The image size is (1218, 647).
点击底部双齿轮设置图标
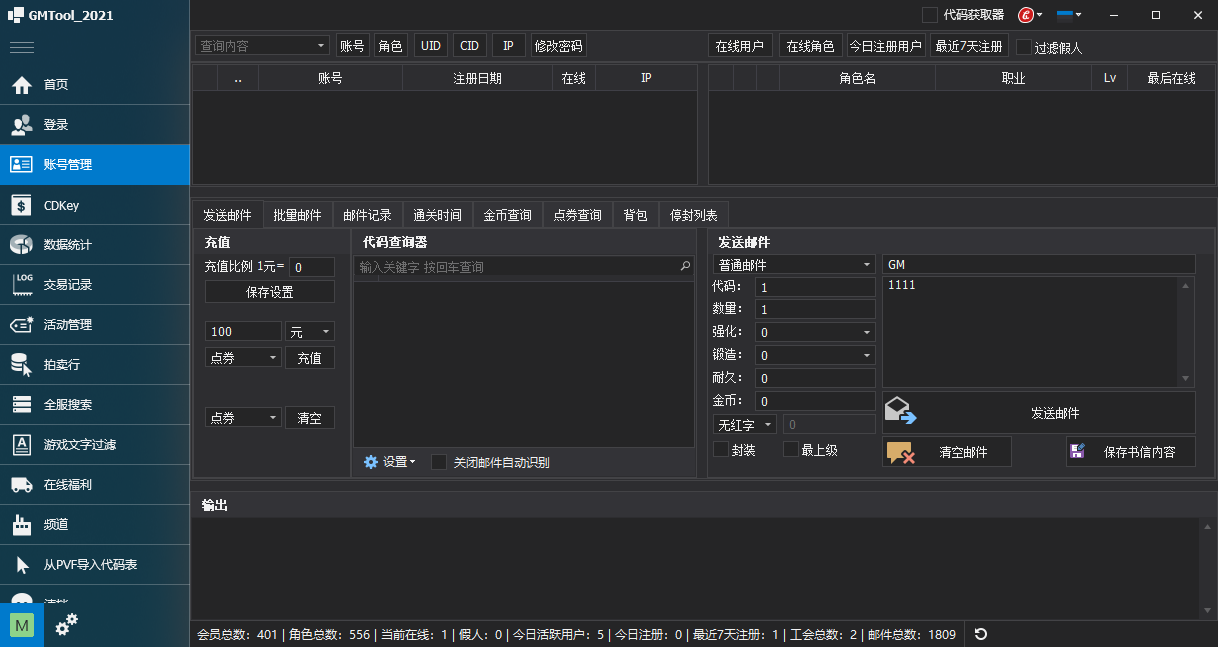pos(66,623)
